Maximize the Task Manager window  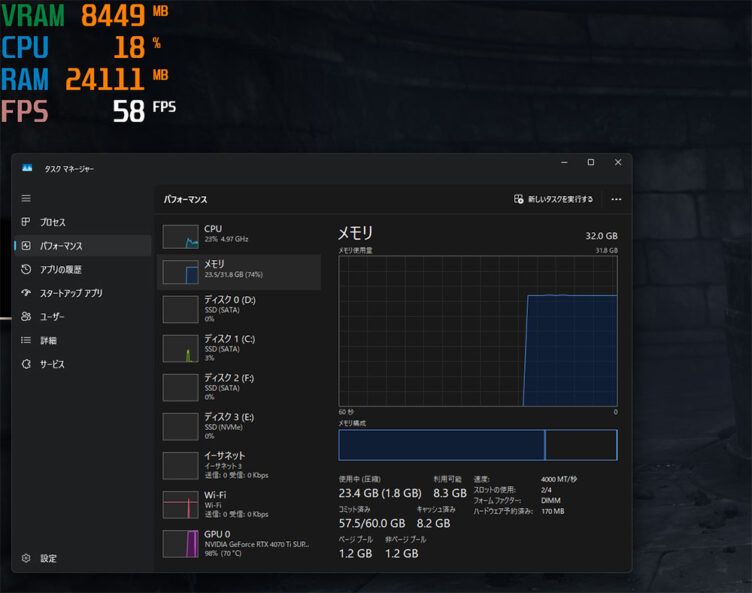[x=591, y=163]
